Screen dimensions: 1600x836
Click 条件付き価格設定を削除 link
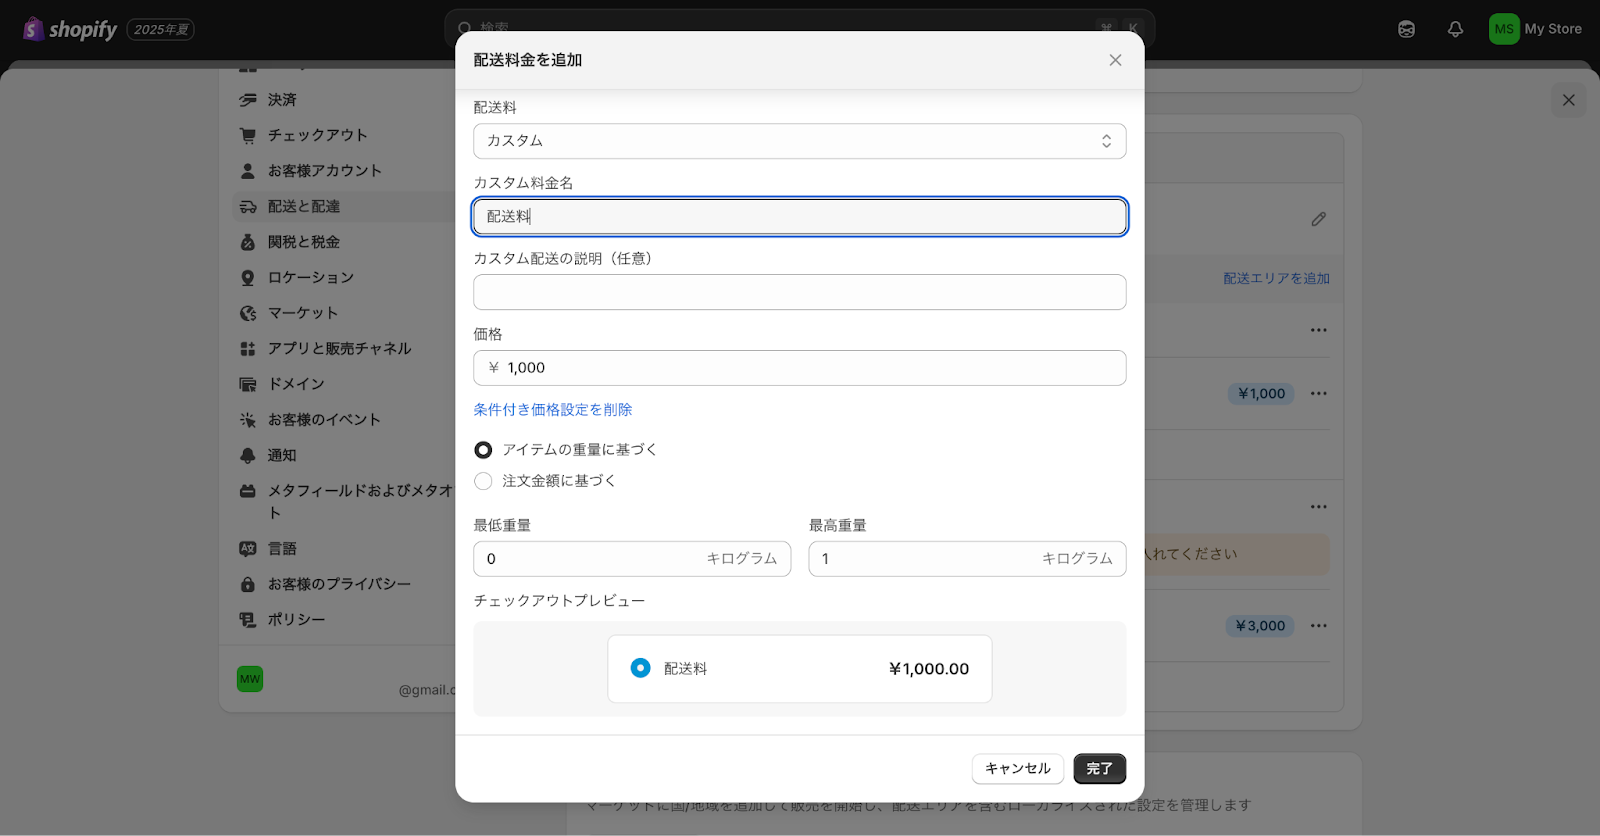[x=553, y=410]
